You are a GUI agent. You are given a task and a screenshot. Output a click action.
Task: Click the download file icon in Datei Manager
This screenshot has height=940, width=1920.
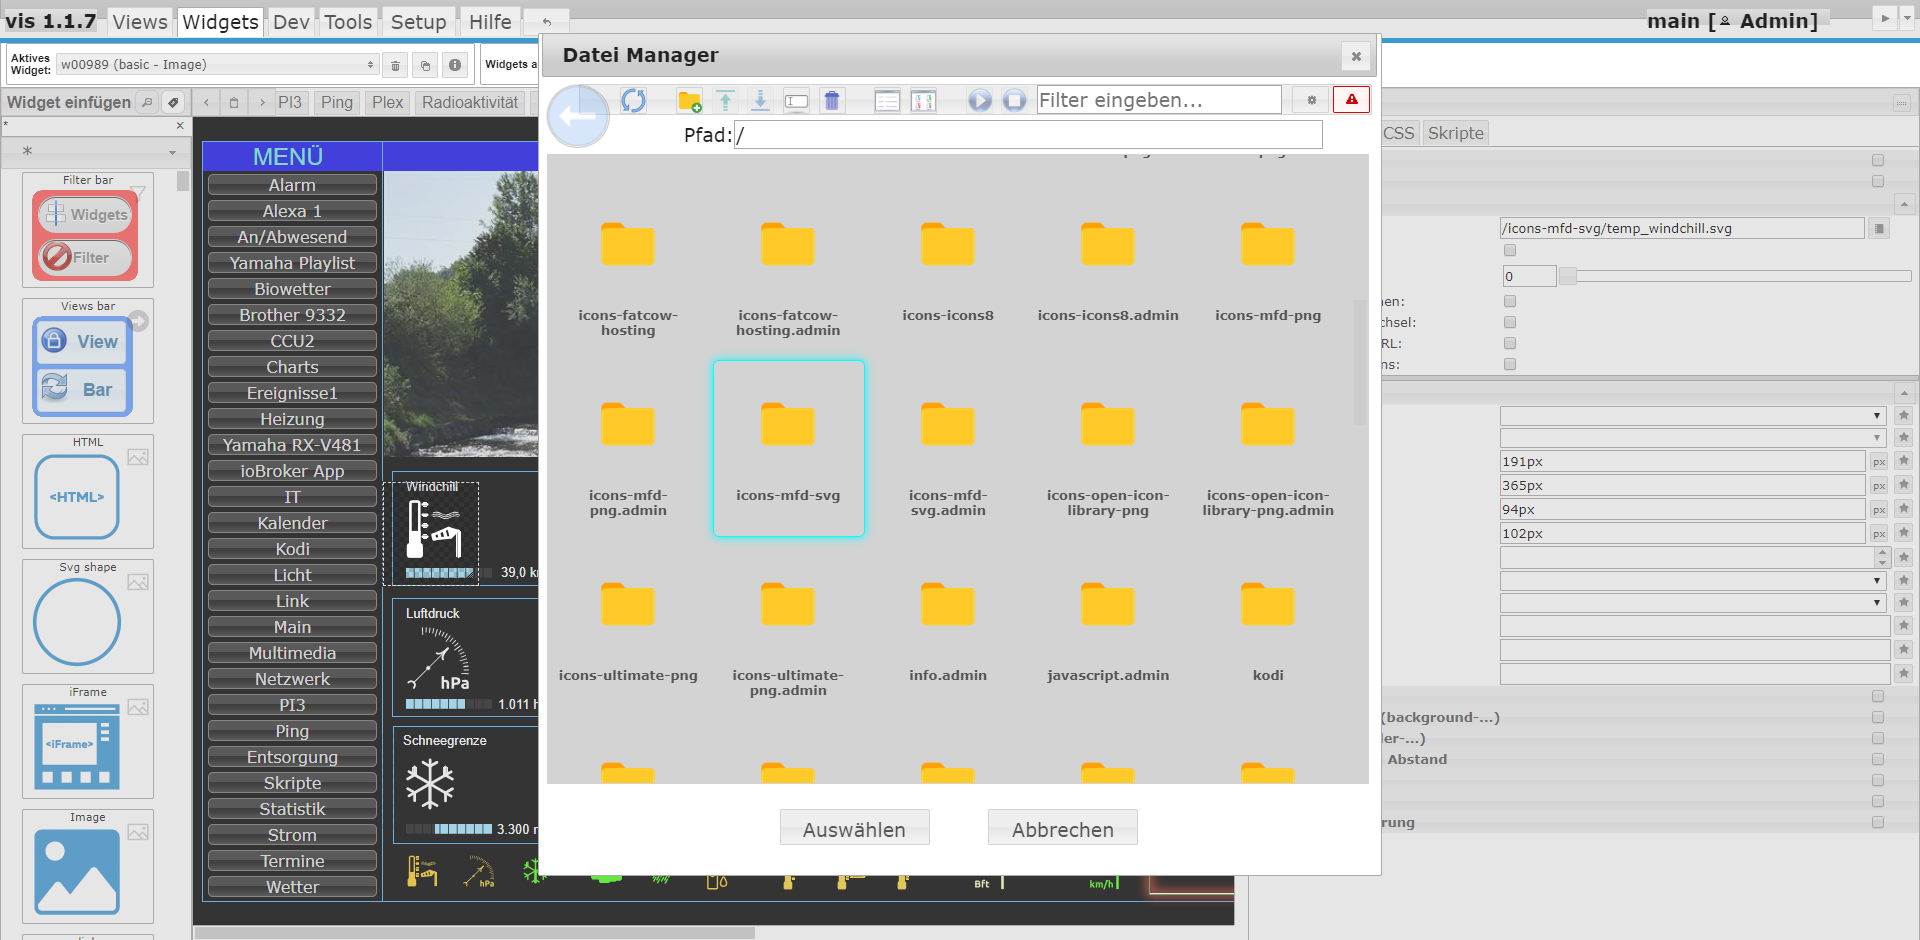(760, 100)
